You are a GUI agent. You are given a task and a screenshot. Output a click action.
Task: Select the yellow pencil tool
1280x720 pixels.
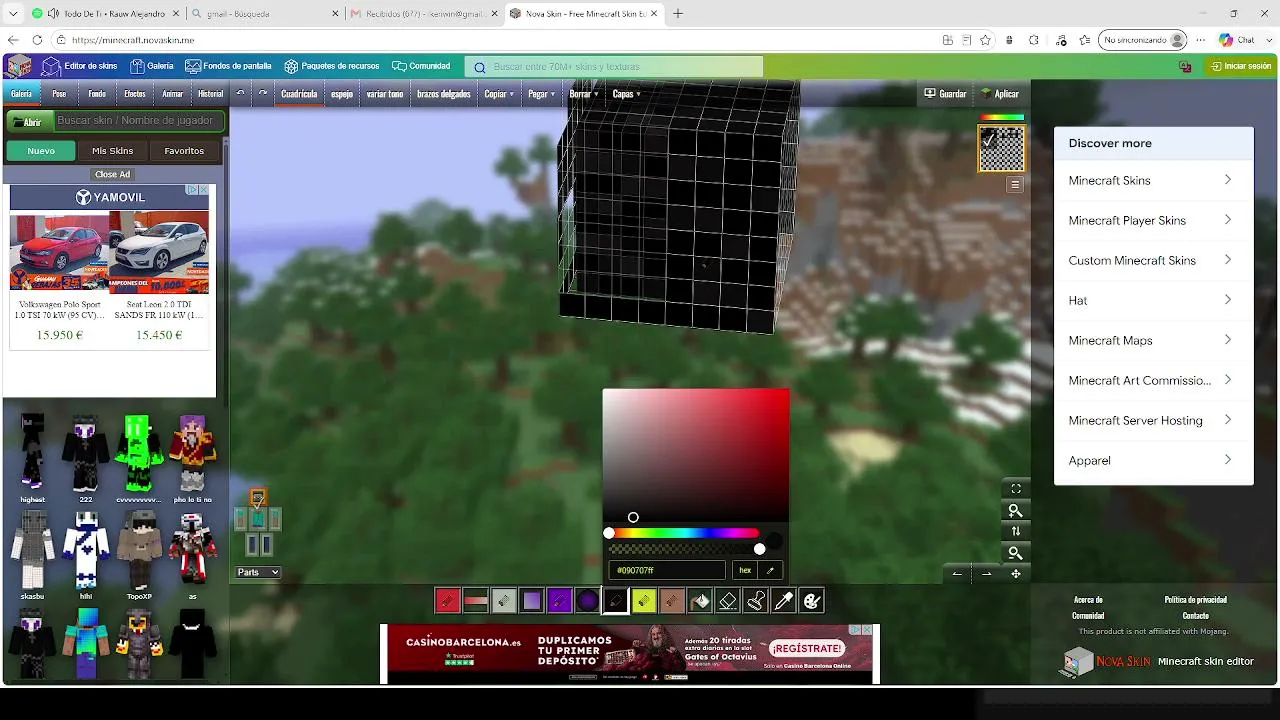(x=644, y=601)
